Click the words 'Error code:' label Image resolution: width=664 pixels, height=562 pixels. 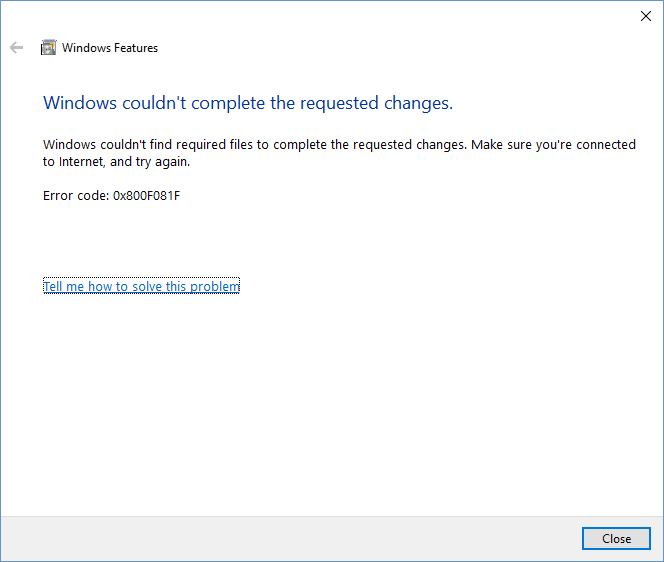point(76,196)
